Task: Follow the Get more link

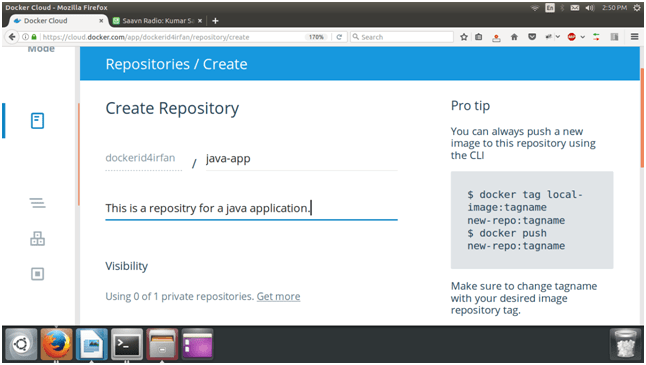Action: 279,297
